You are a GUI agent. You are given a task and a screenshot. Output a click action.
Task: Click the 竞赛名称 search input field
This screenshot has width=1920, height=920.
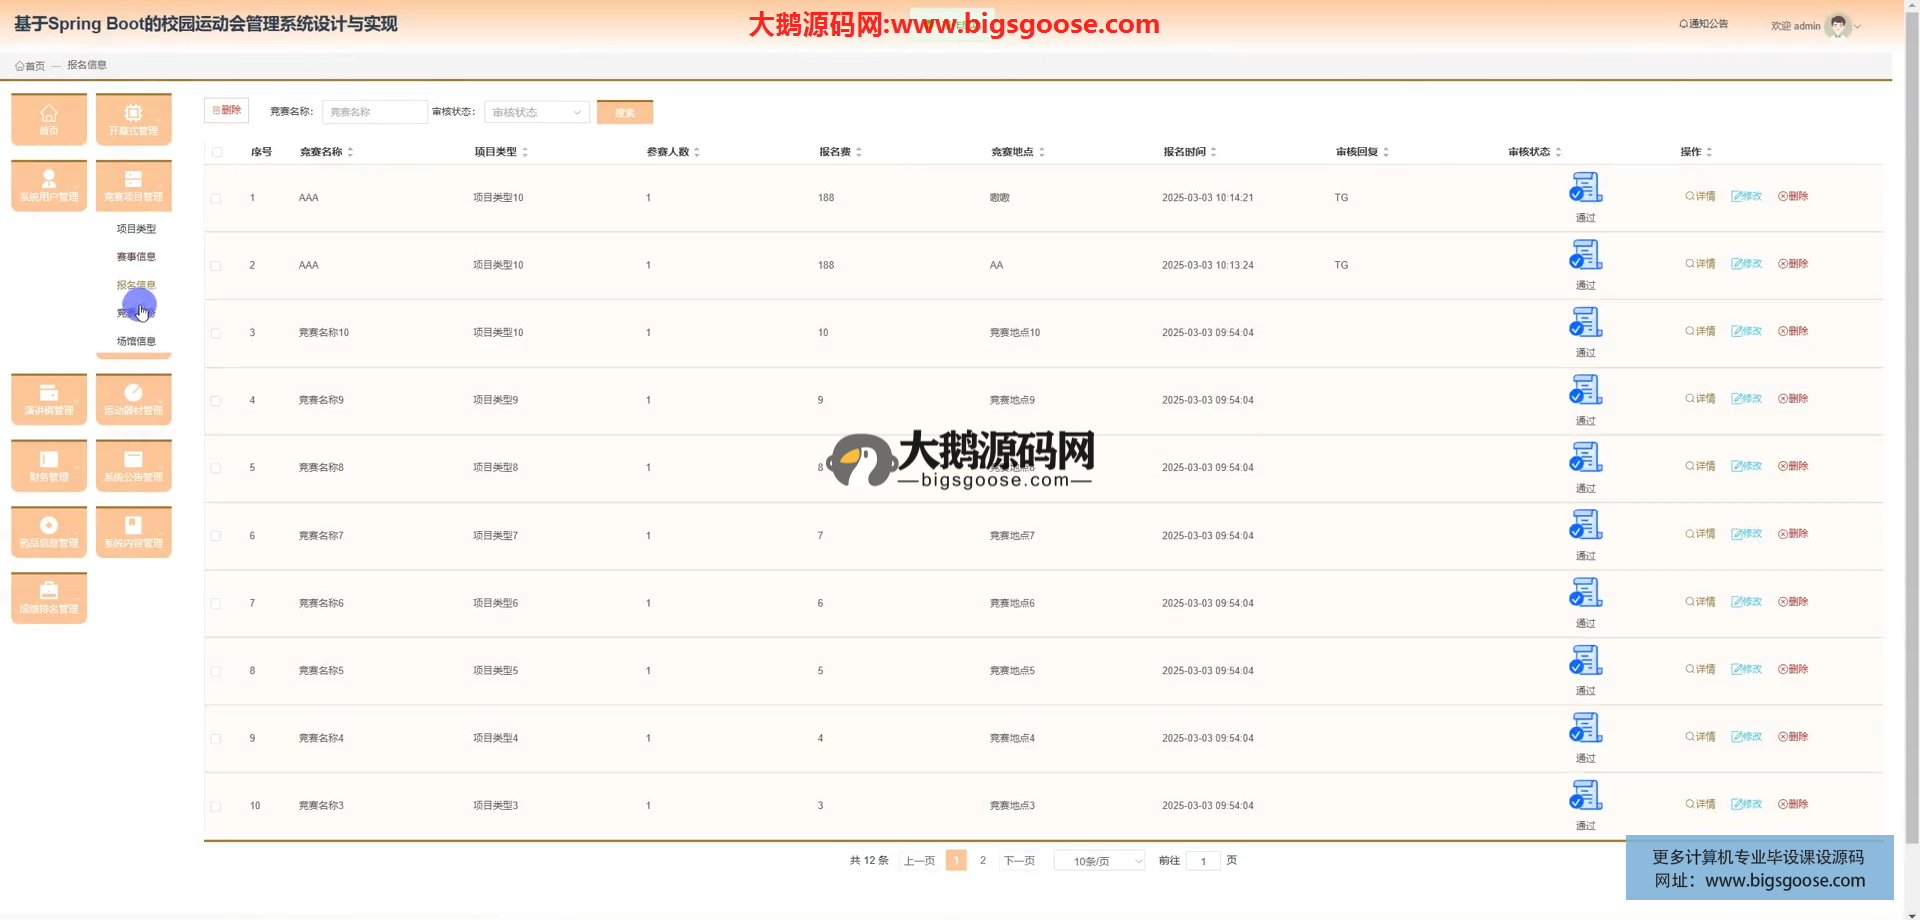pos(374,112)
